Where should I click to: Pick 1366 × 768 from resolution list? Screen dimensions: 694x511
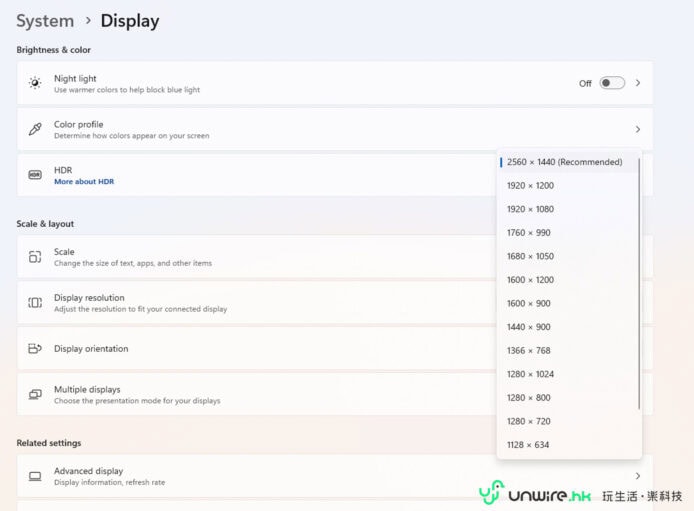coord(528,350)
